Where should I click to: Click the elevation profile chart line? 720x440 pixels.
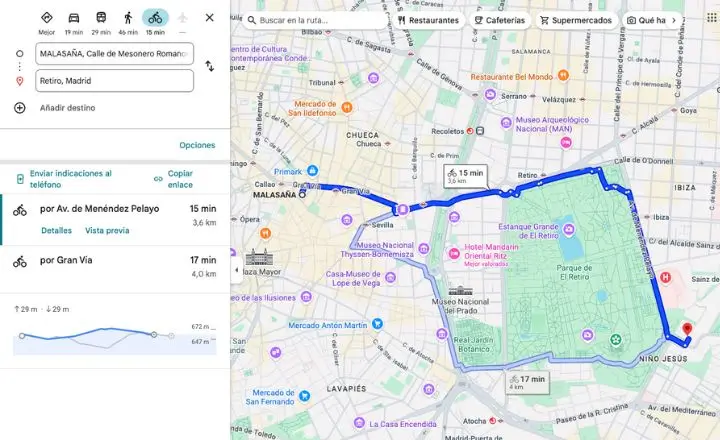tap(87, 334)
